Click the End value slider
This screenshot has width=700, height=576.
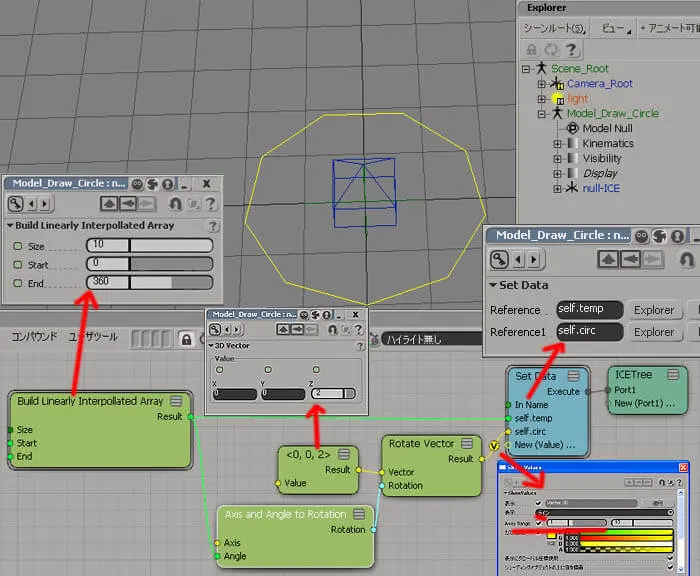(x=150, y=282)
